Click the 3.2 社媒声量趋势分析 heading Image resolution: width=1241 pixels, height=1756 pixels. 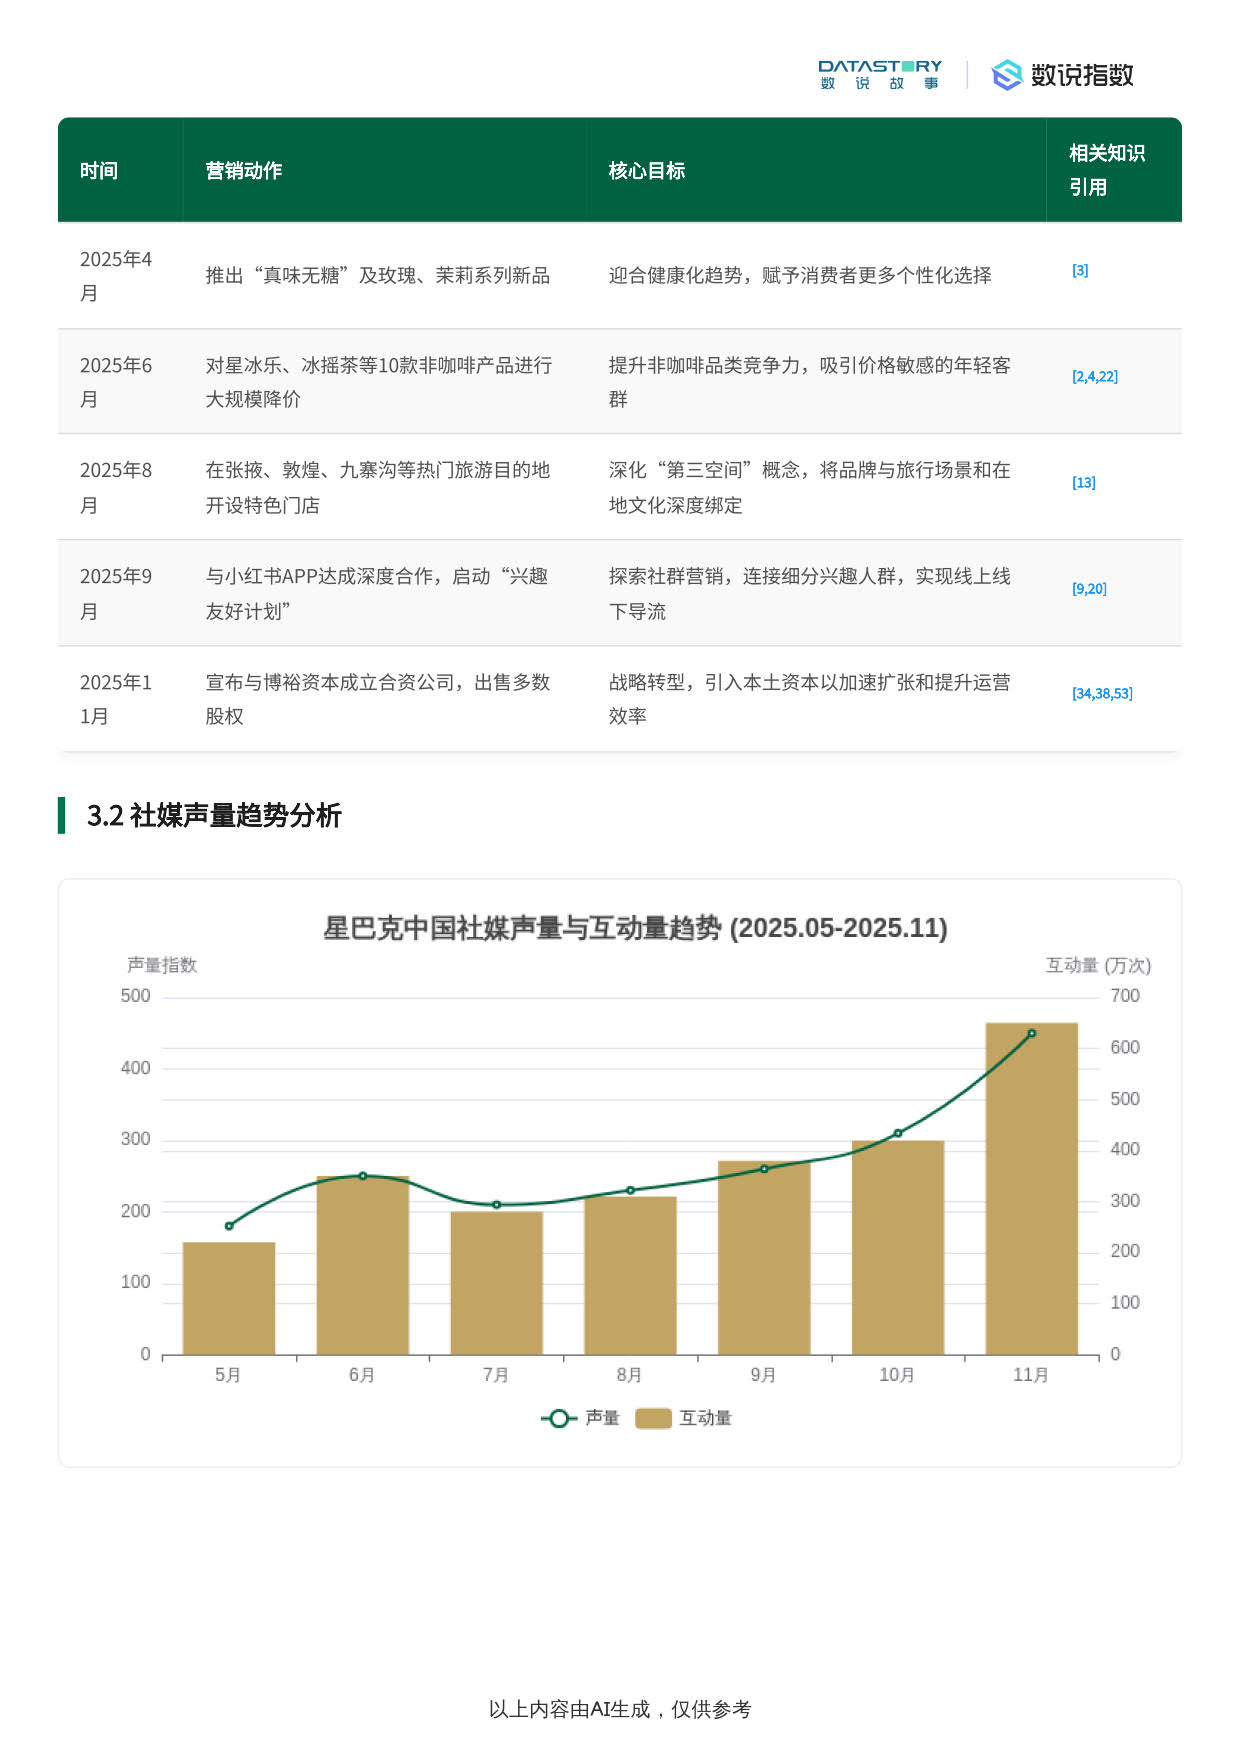tap(214, 816)
